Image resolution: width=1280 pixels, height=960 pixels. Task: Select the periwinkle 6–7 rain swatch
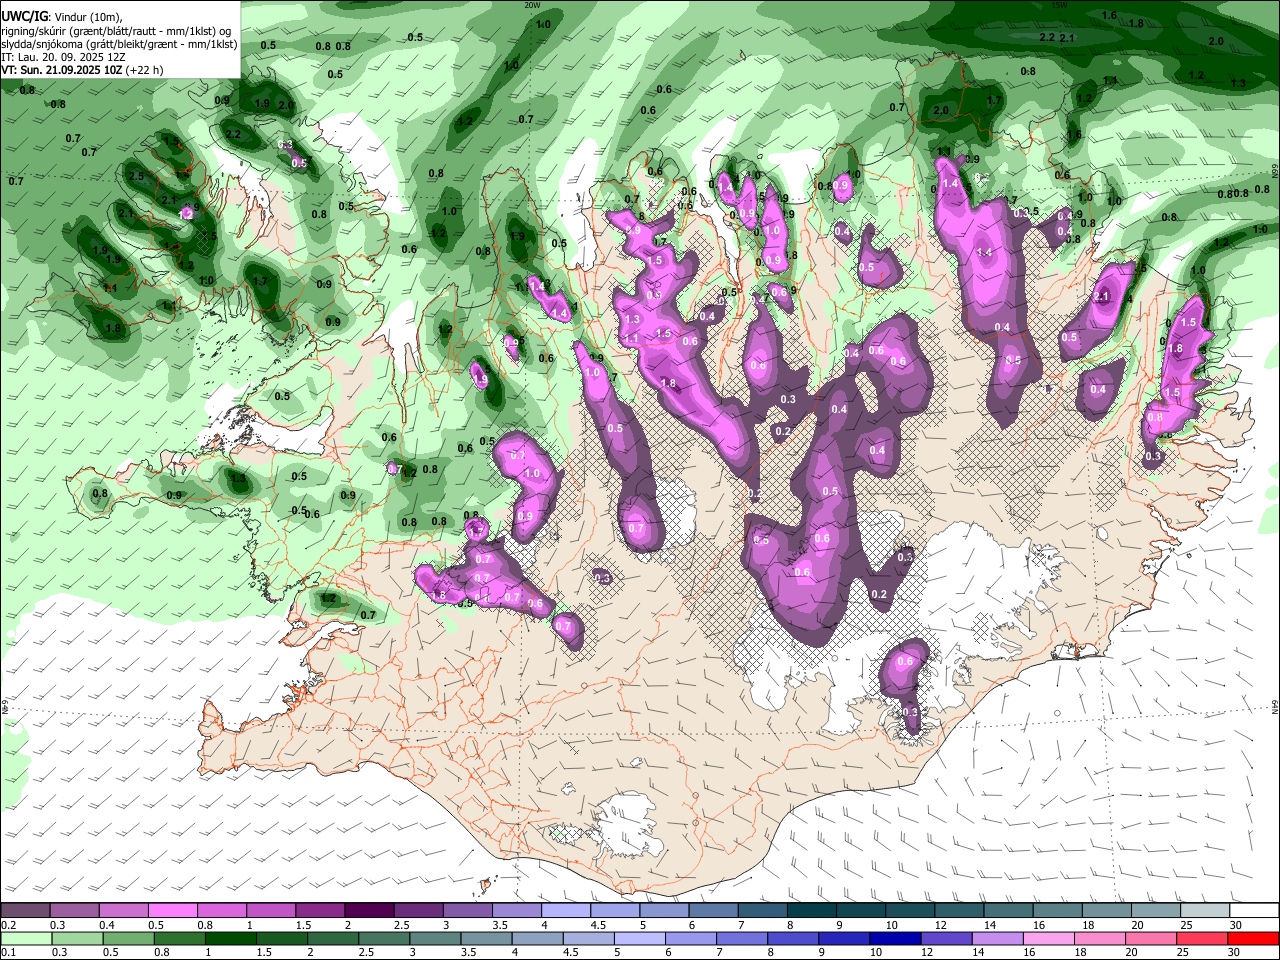tap(690, 938)
